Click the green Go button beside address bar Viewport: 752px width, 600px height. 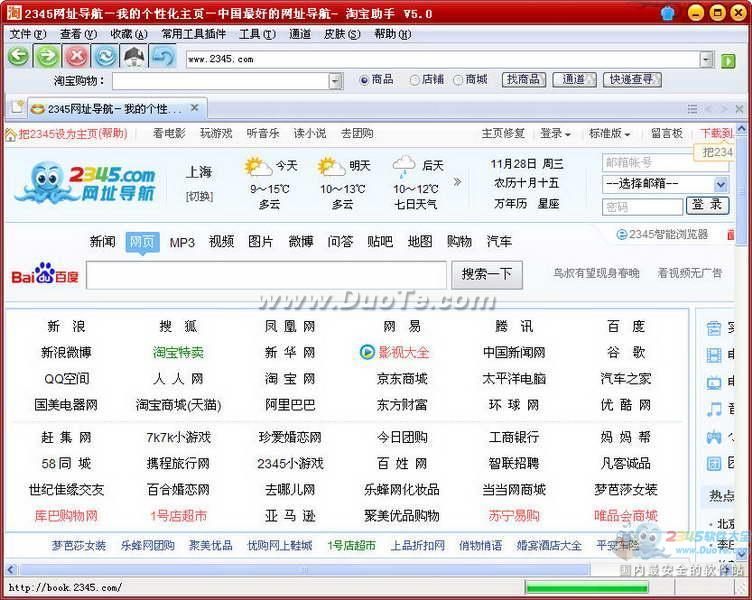729,60
